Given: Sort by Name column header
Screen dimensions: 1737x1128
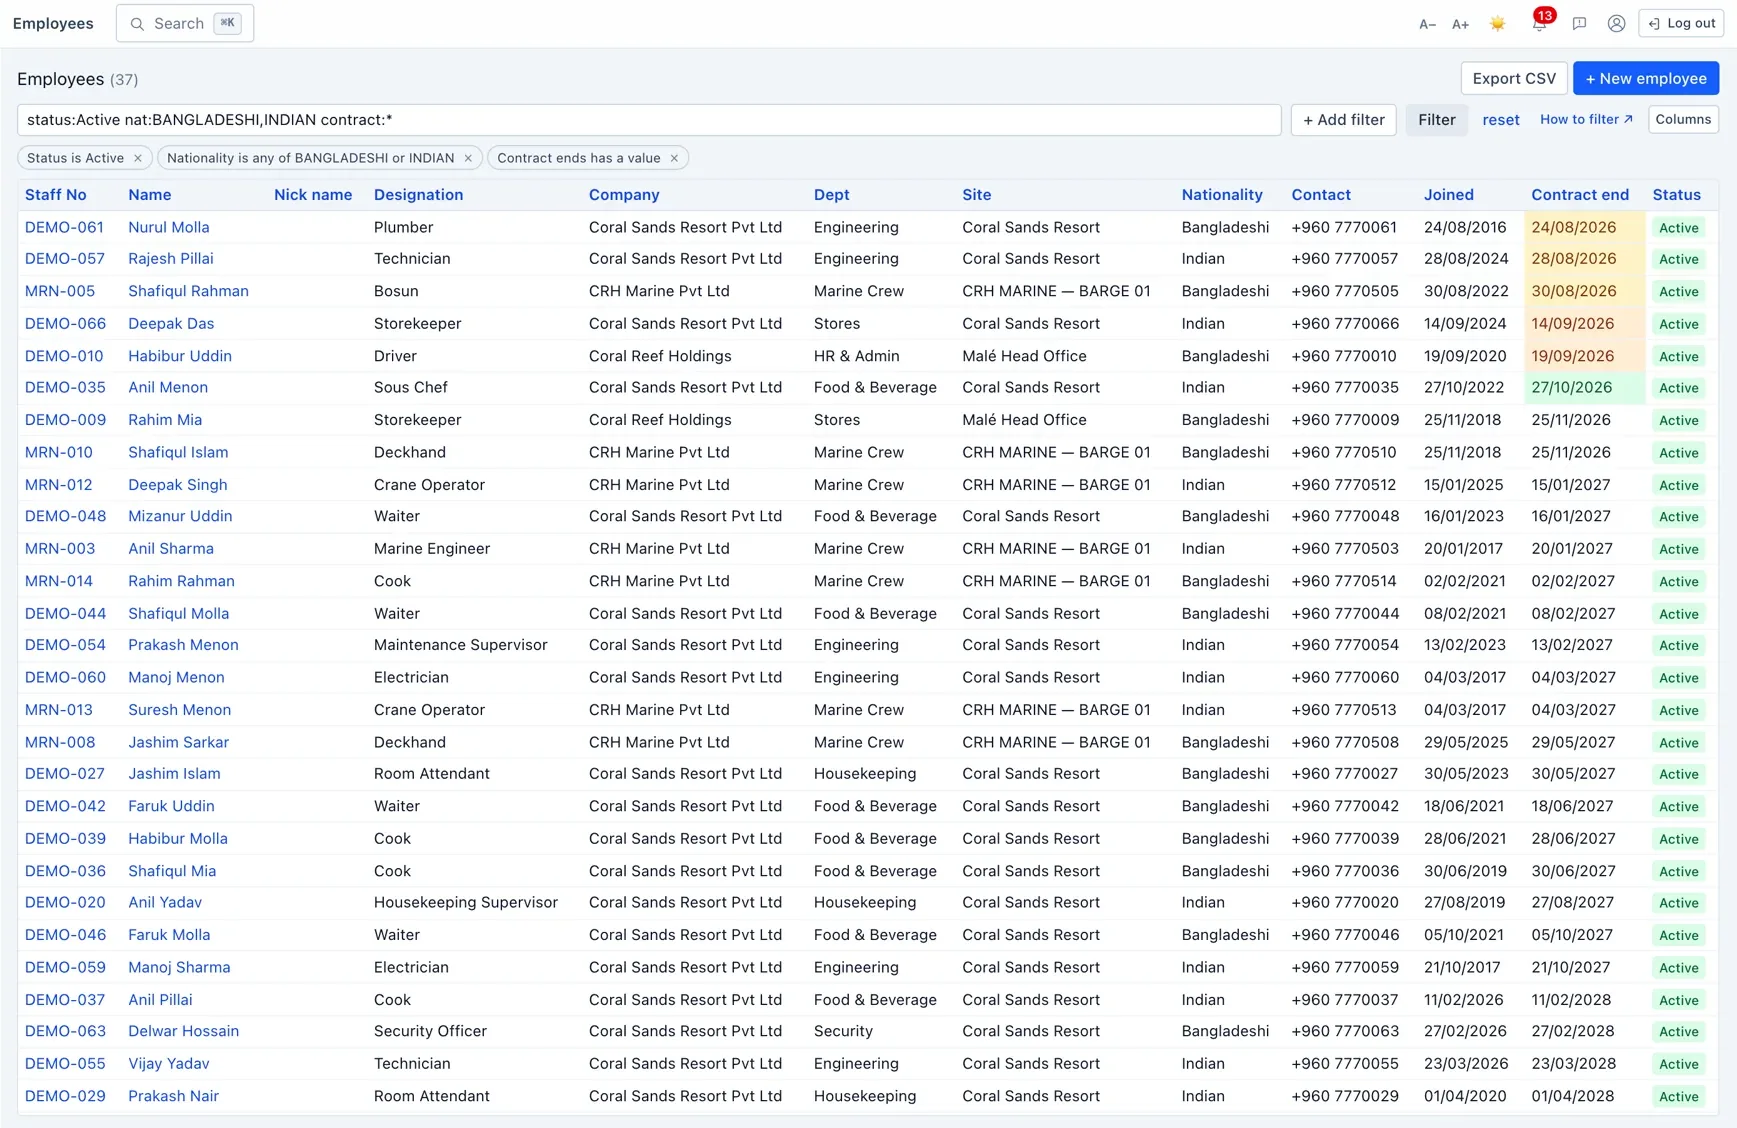Looking at the screenshot, I should click(150, 195).
